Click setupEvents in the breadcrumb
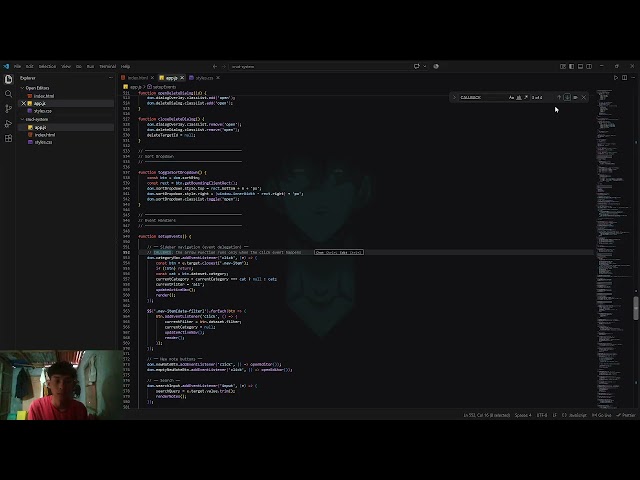This screenshot has height=480, width=640. 164,87
